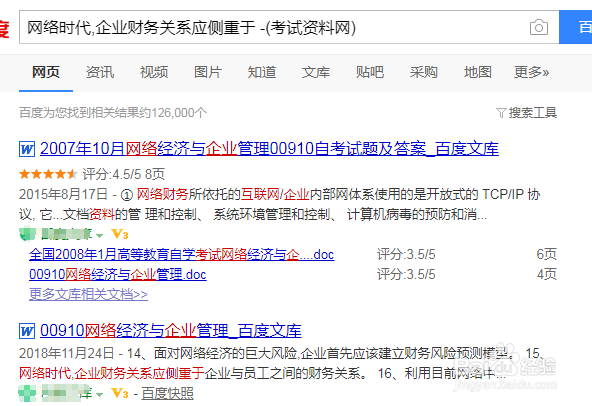Open the 地图 tab
592x406 pixels.
478,72
